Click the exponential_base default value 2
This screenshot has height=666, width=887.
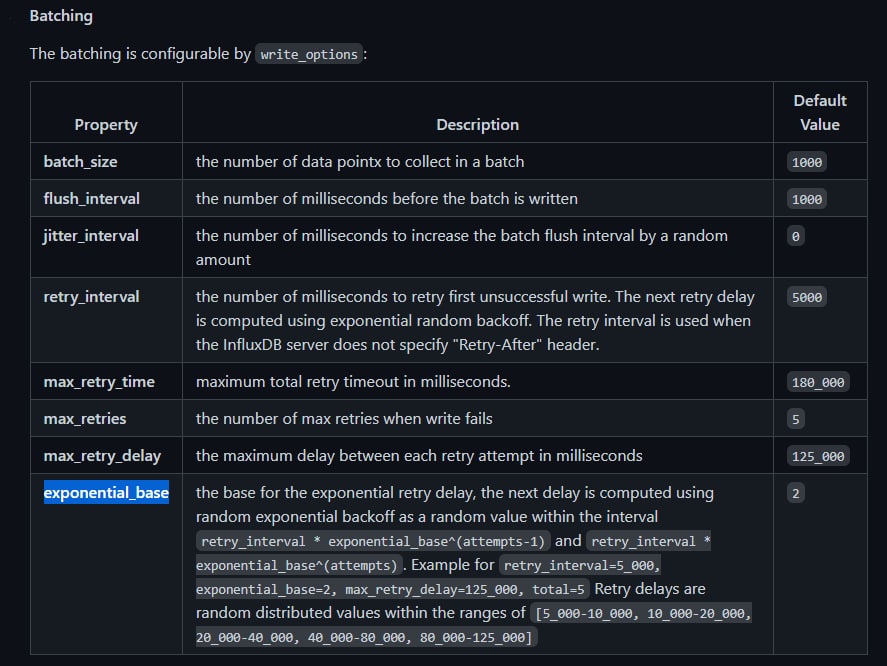tap(795, 493)
